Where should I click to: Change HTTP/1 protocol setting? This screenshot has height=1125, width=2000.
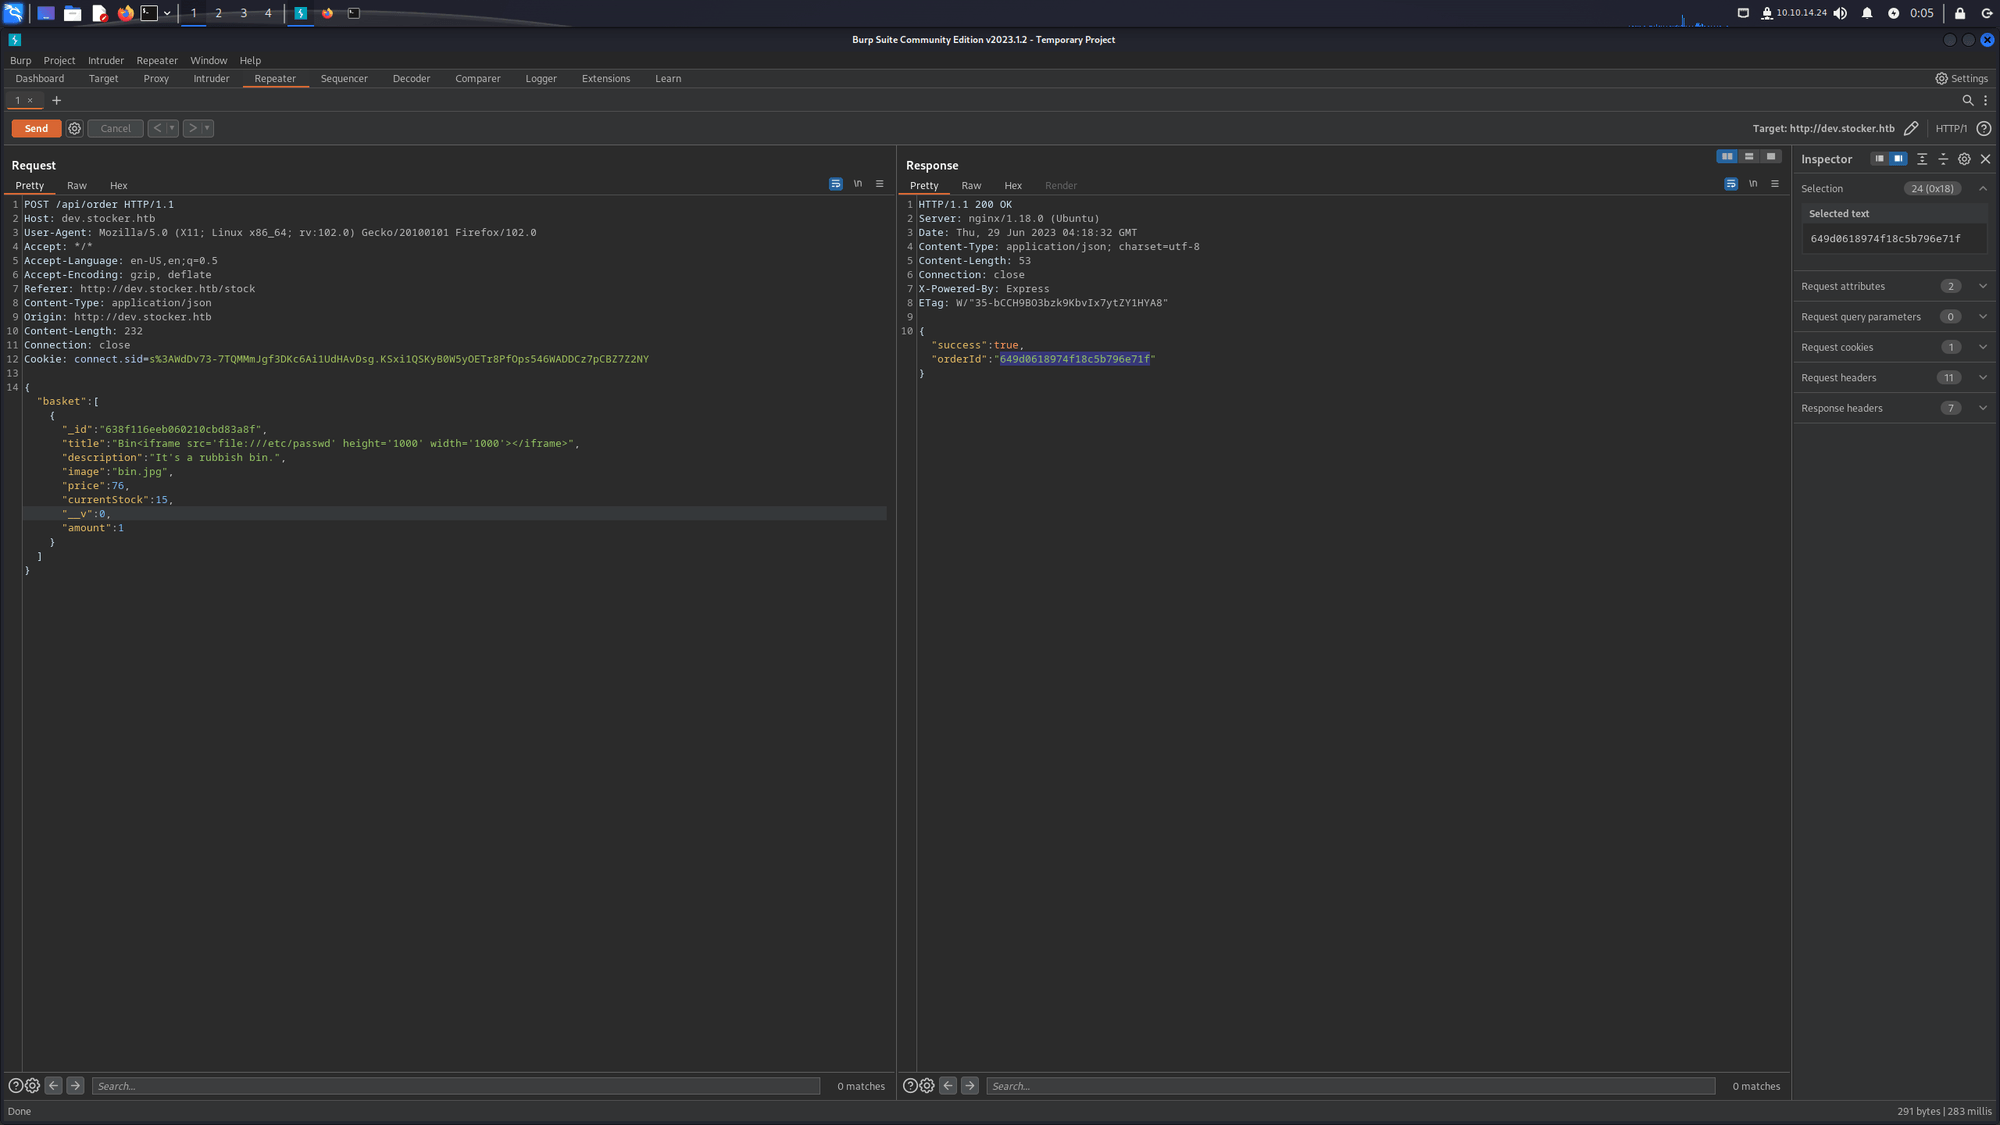[1951, 128]
